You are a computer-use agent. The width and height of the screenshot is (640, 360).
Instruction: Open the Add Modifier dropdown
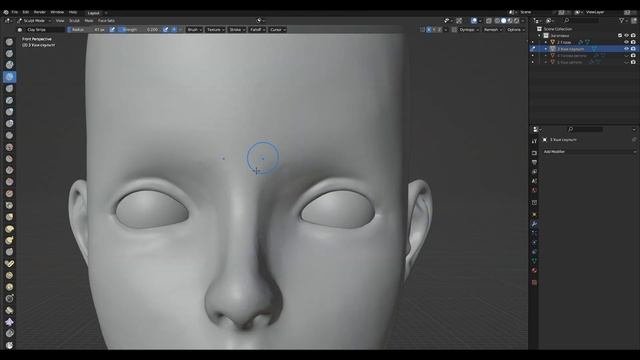589,151
